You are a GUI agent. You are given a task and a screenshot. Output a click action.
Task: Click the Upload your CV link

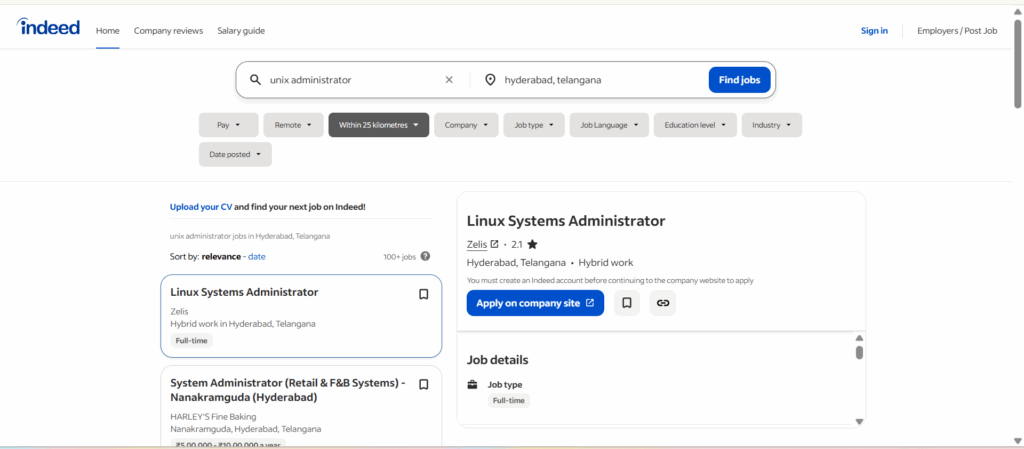(201, 207)
